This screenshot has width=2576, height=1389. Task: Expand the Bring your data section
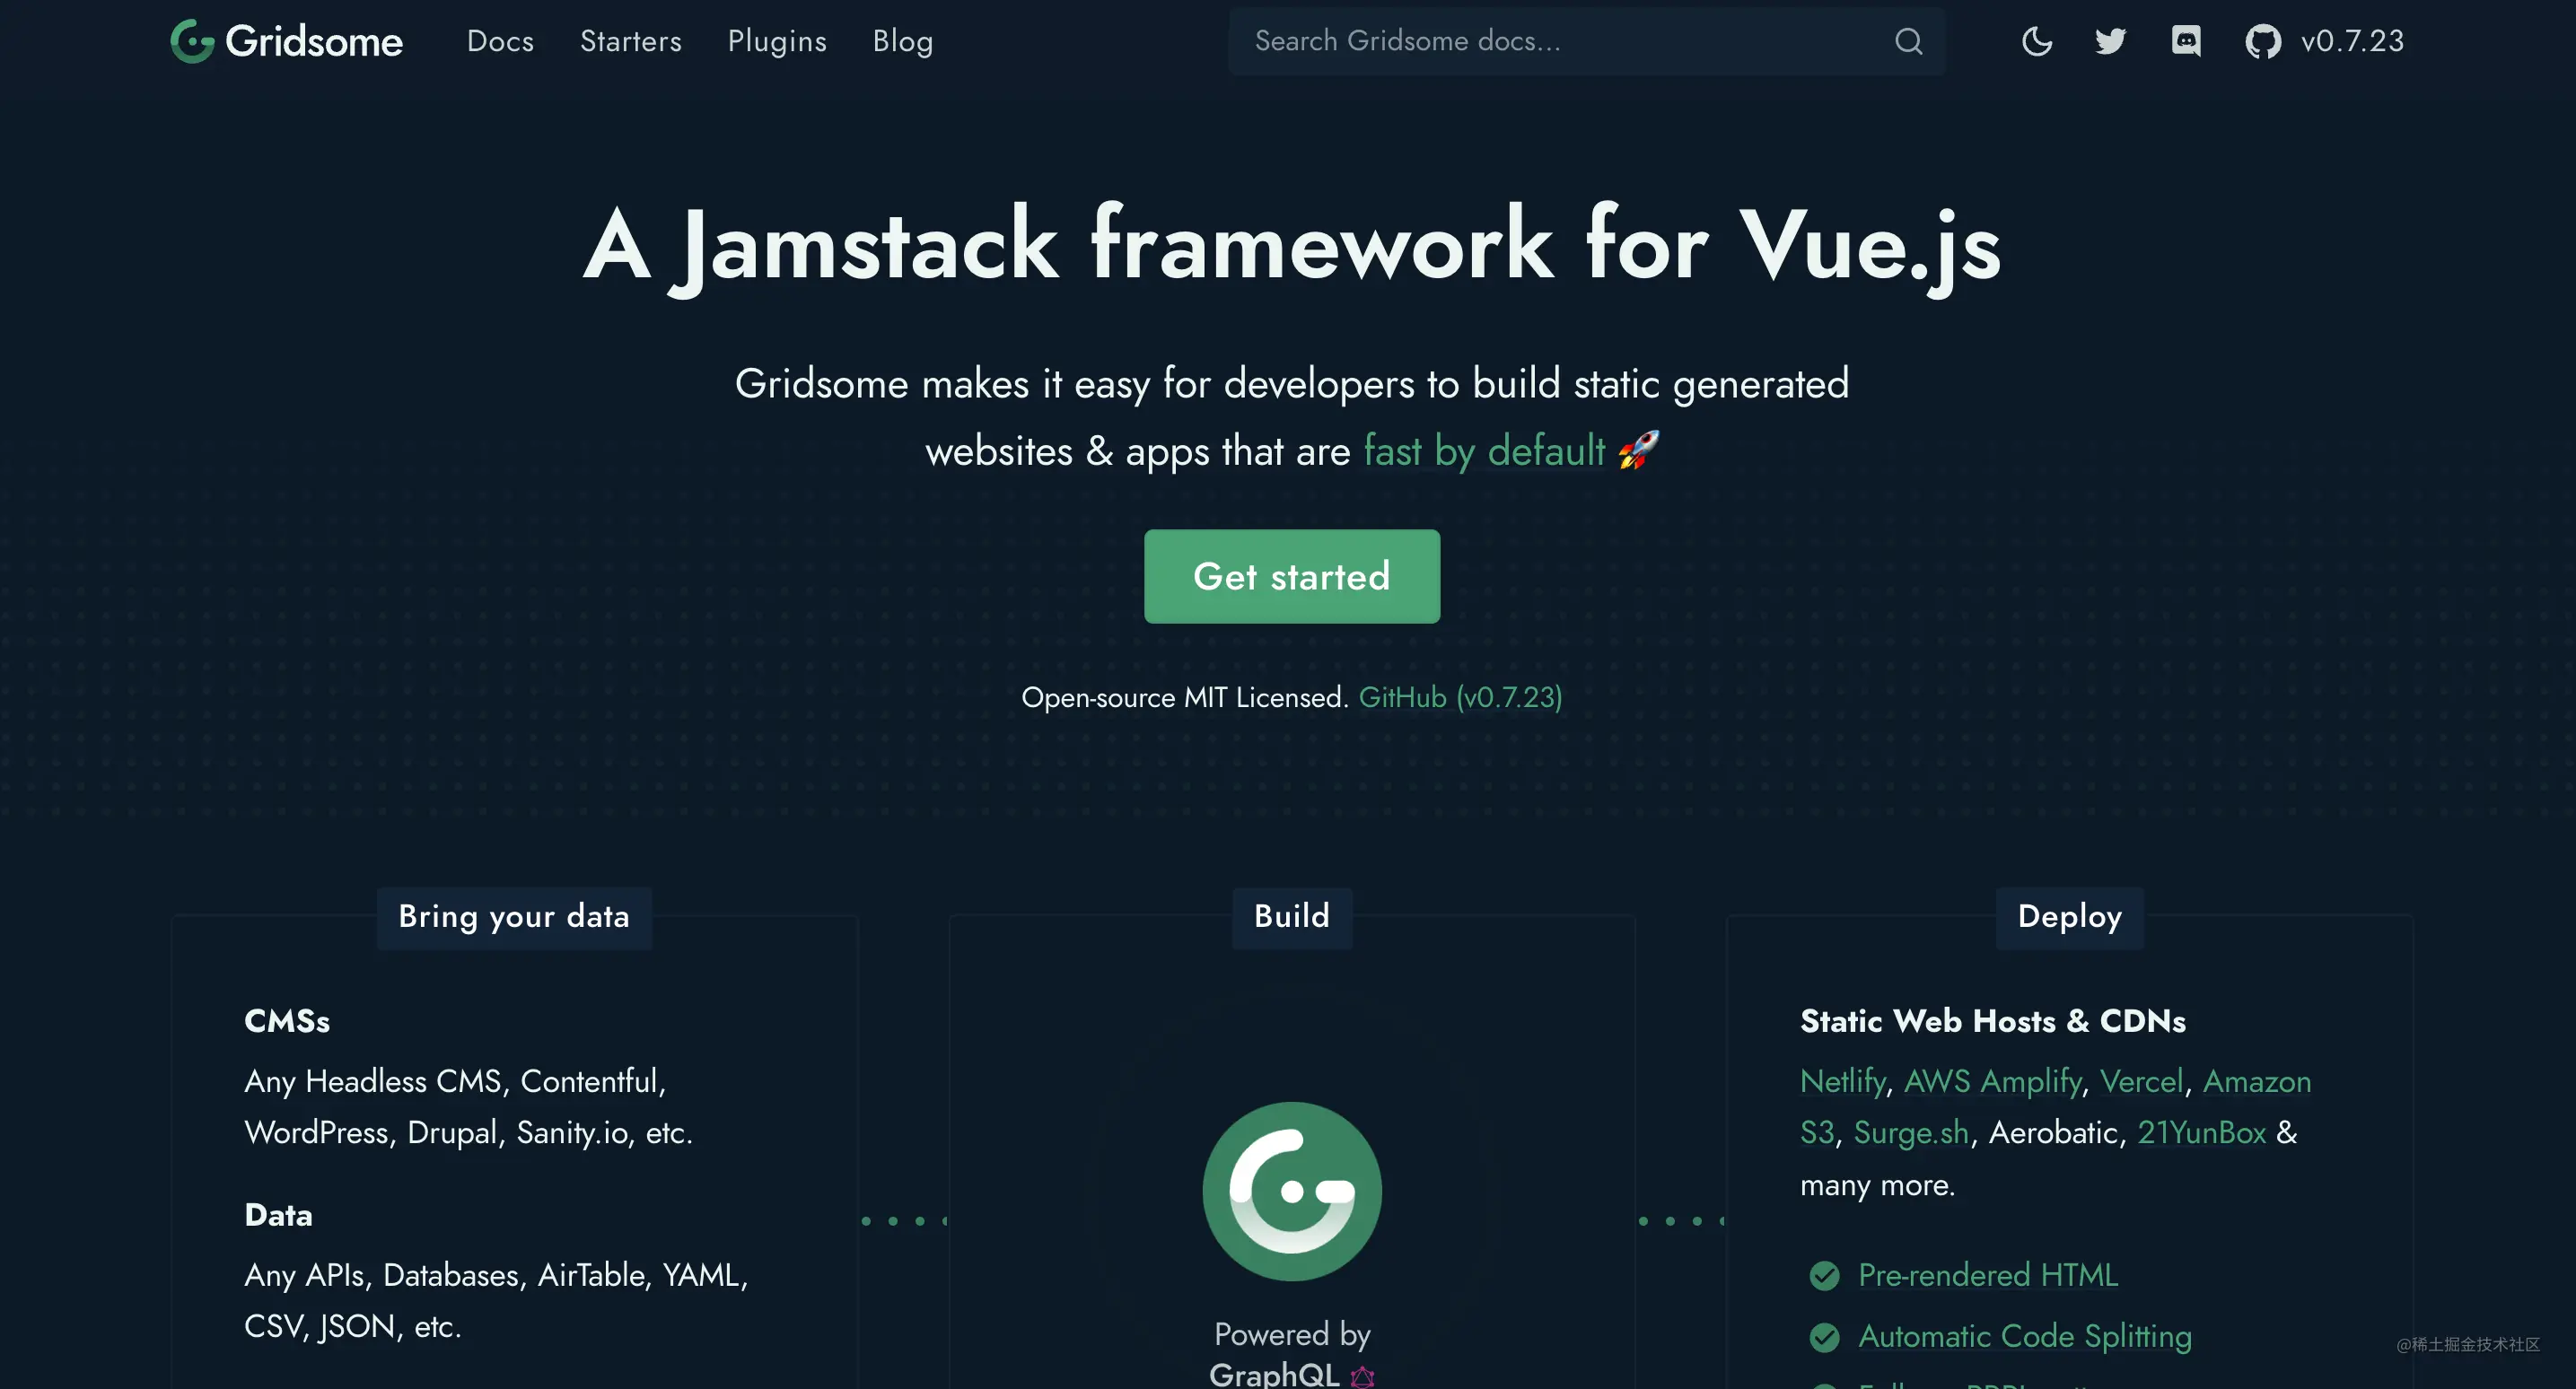[513, 915]
